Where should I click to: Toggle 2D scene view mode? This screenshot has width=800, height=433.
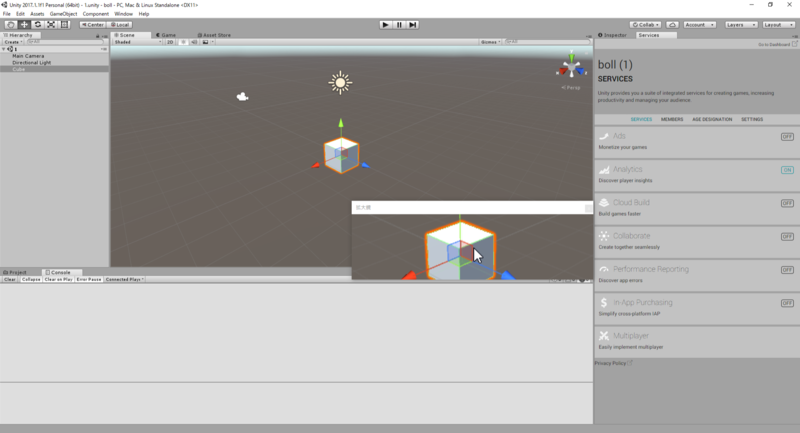[x=170, y=42]
